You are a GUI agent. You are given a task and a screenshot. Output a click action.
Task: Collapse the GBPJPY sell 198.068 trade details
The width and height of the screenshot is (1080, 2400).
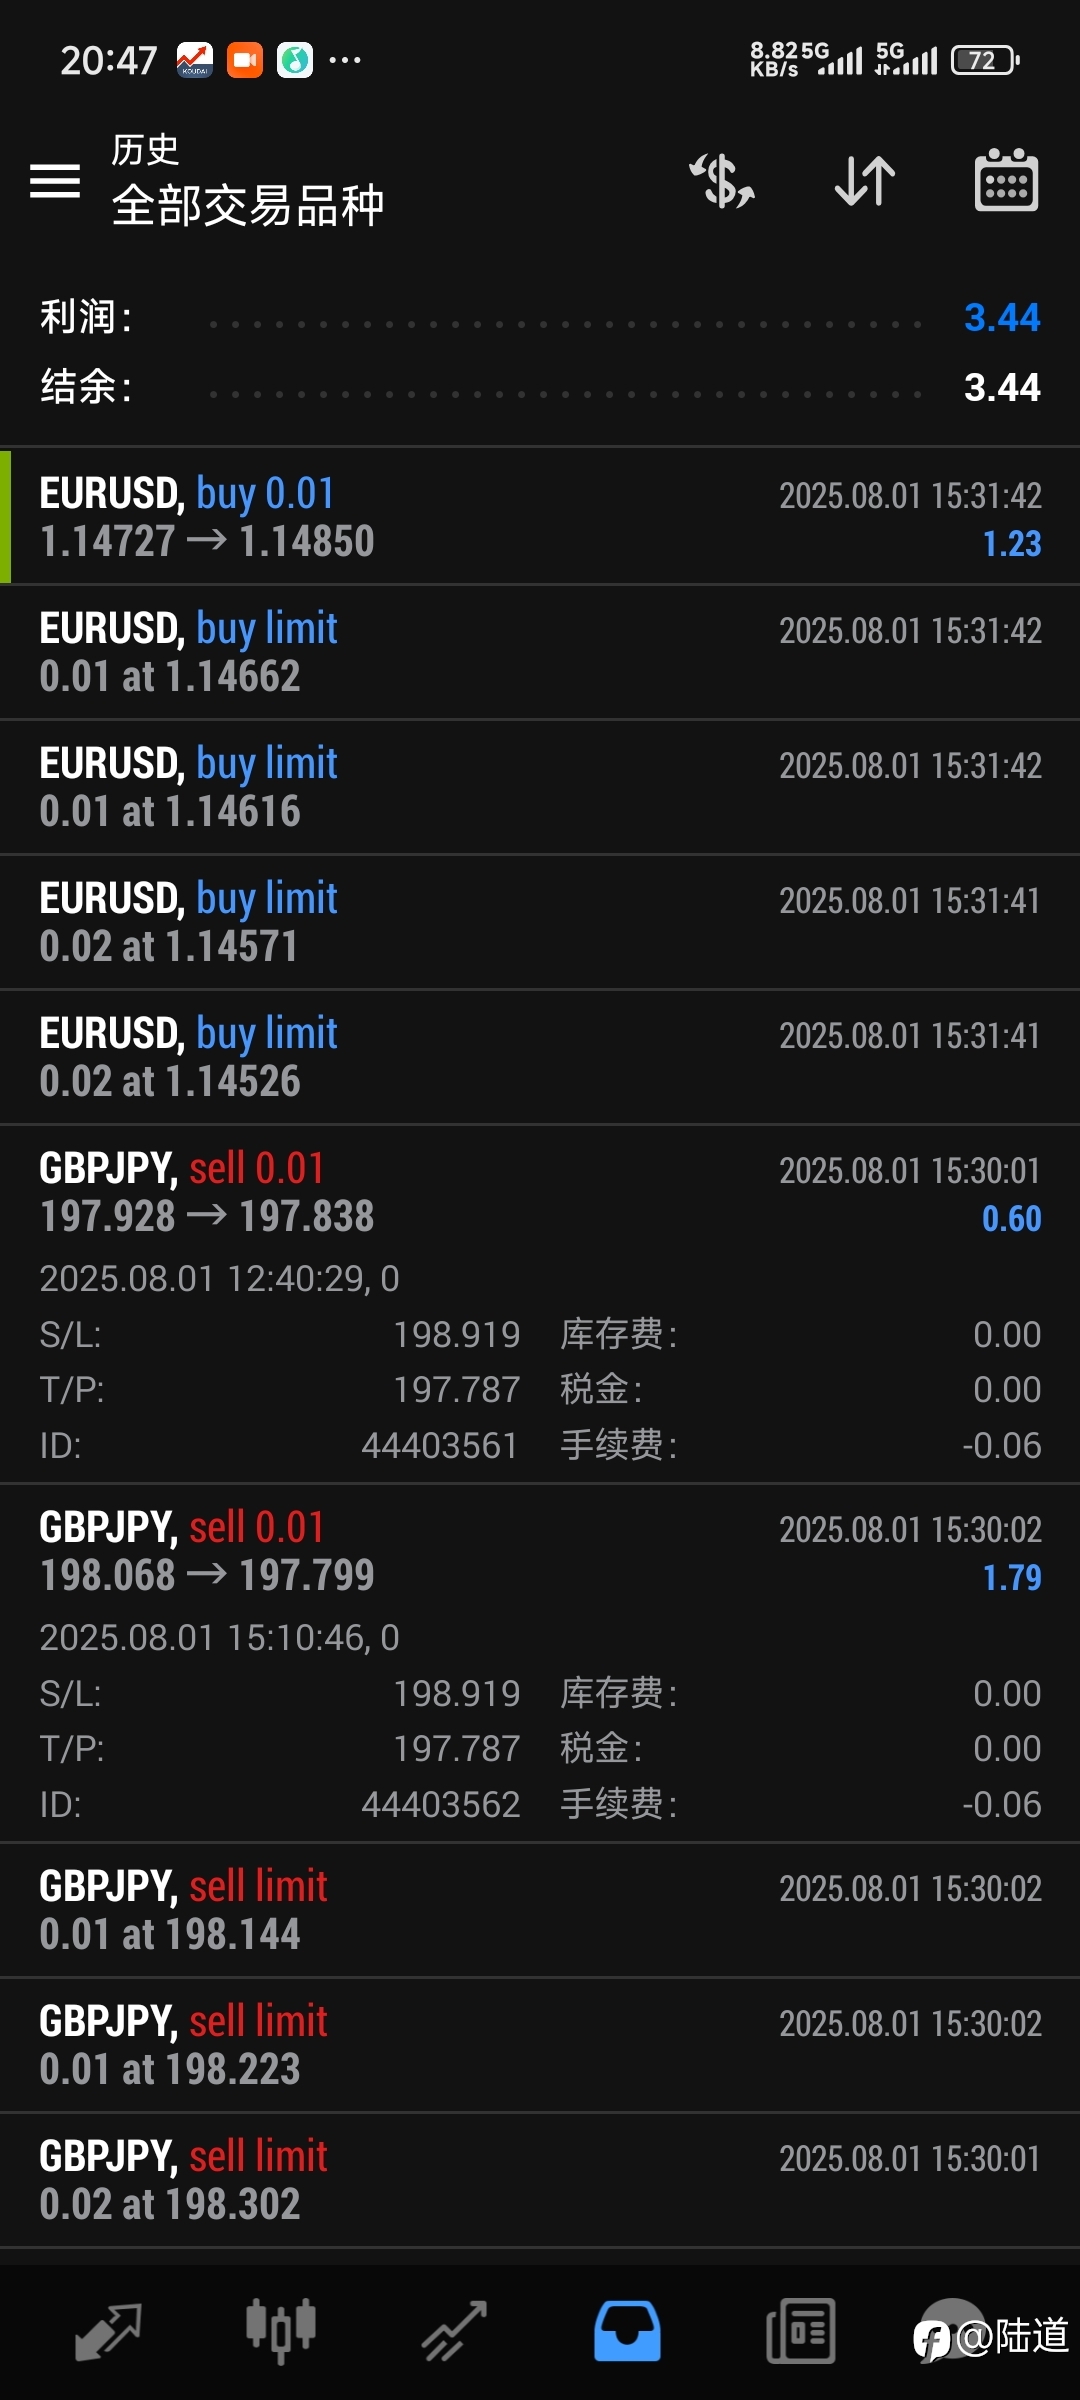click(540, 1552)
